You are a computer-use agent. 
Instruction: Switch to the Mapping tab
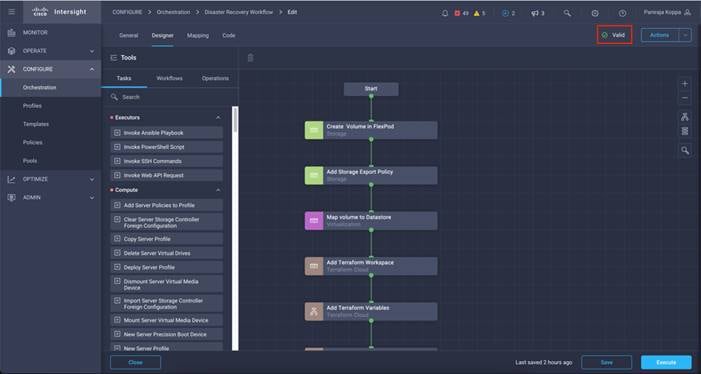(198, 35)
